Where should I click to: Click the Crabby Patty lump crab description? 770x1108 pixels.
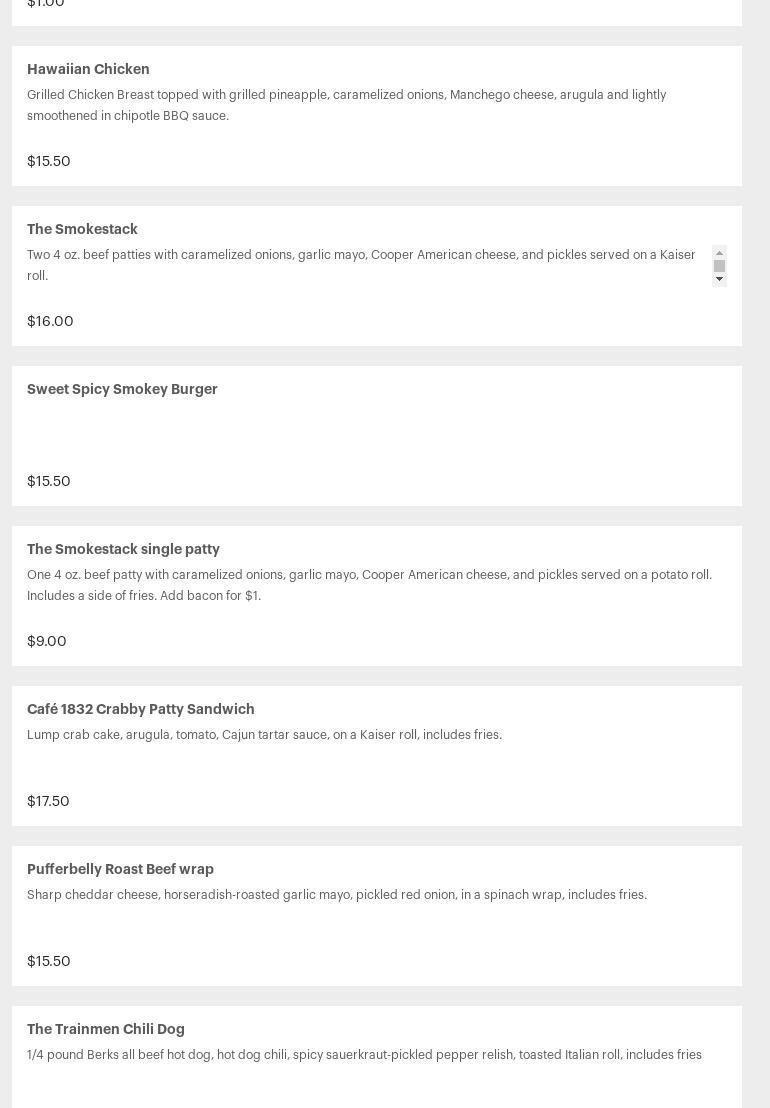[264, 735]
